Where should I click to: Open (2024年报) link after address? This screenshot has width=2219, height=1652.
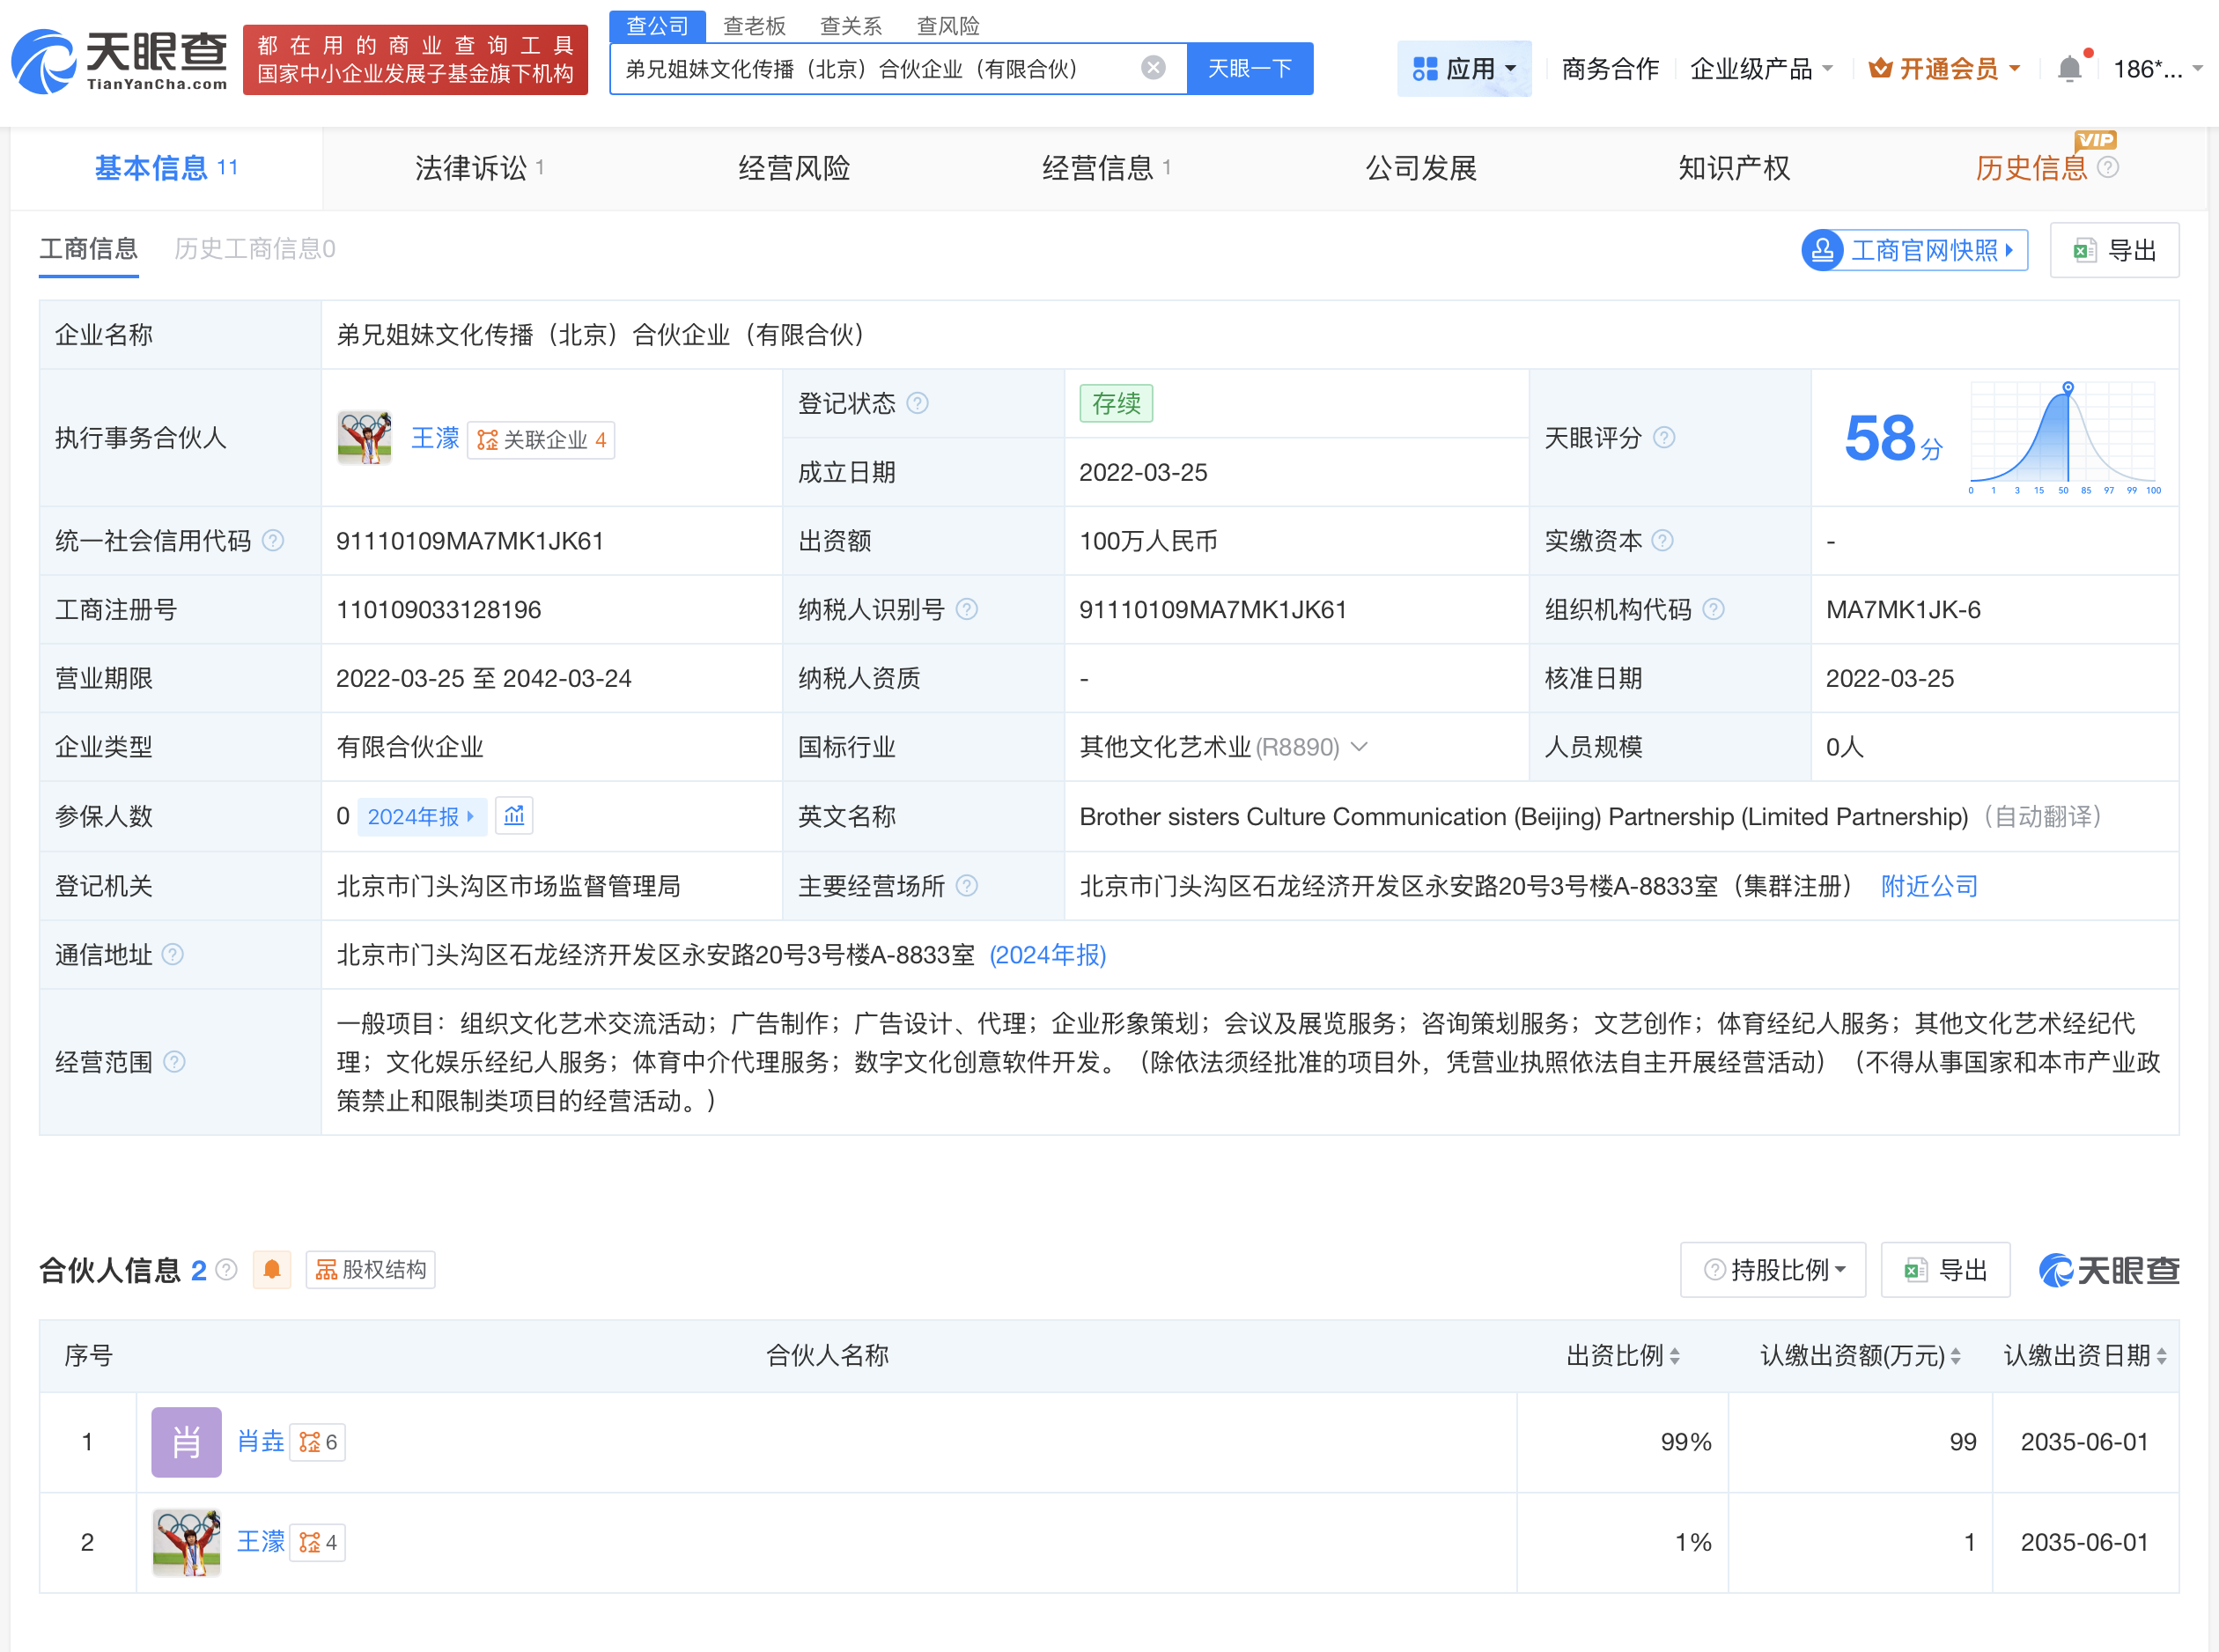click(x=1047, y=955)
